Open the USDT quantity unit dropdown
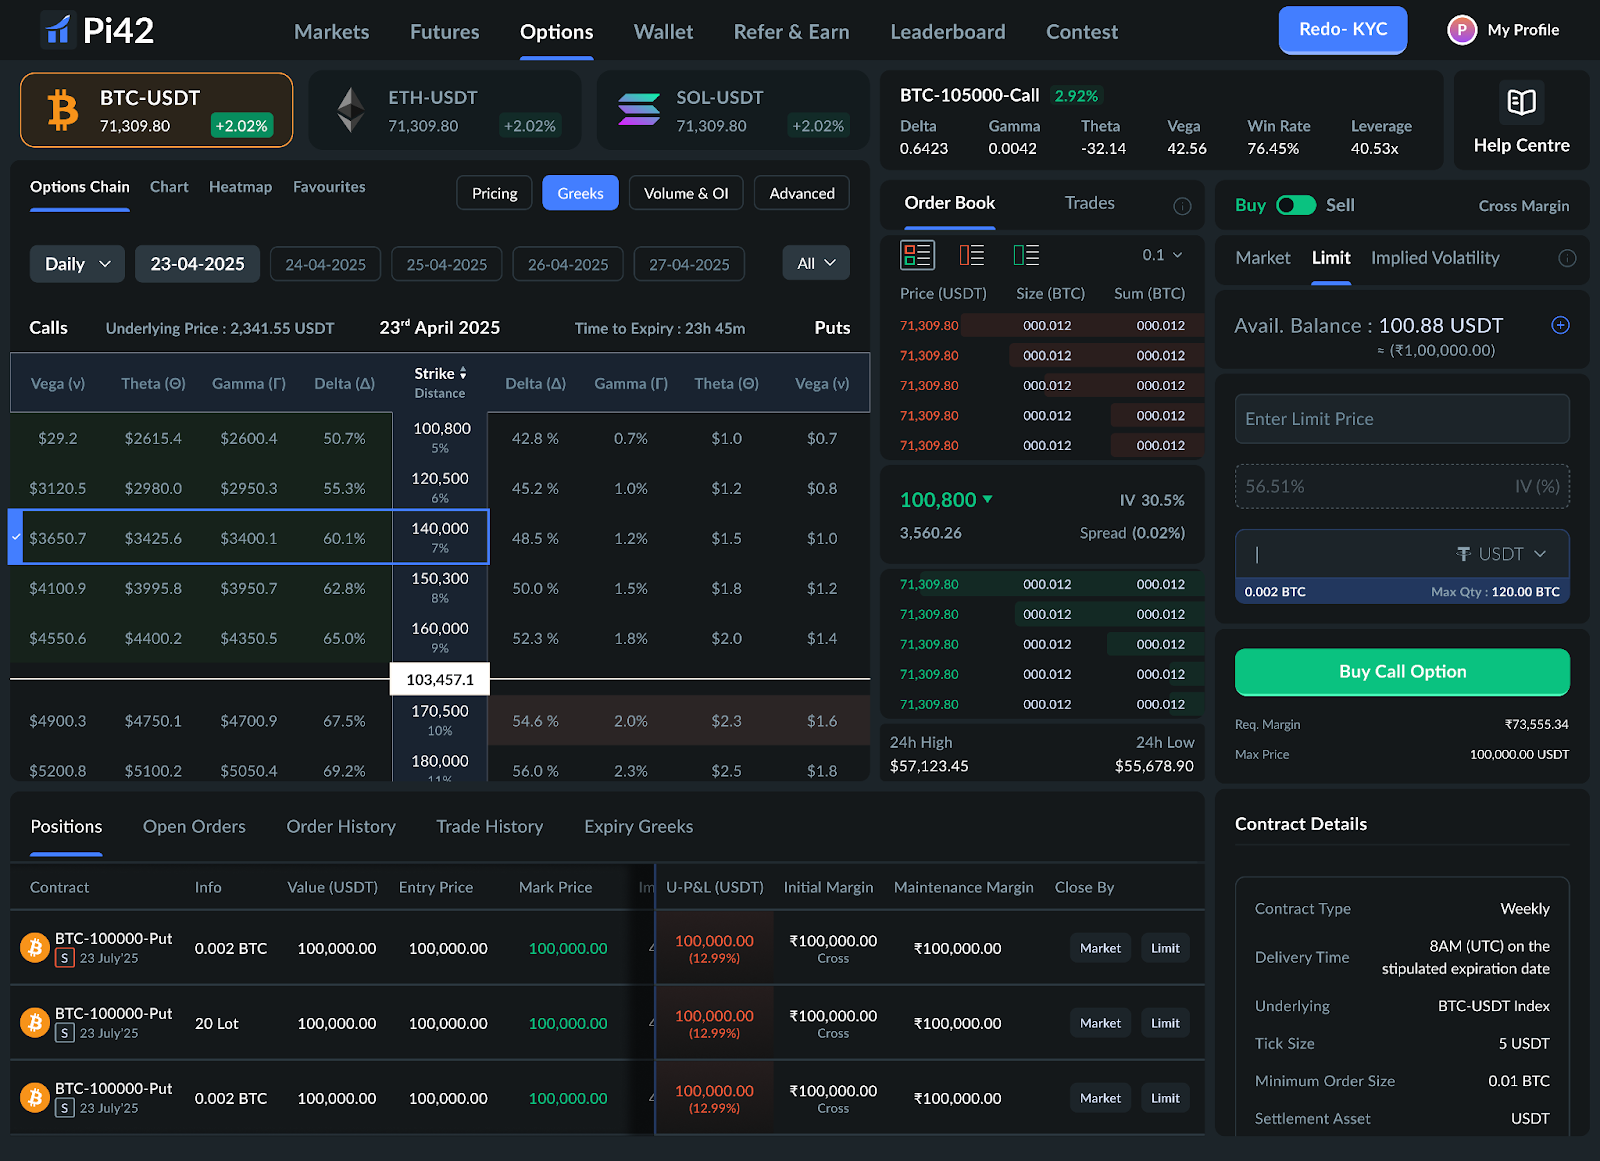 tap(1502, 554)
